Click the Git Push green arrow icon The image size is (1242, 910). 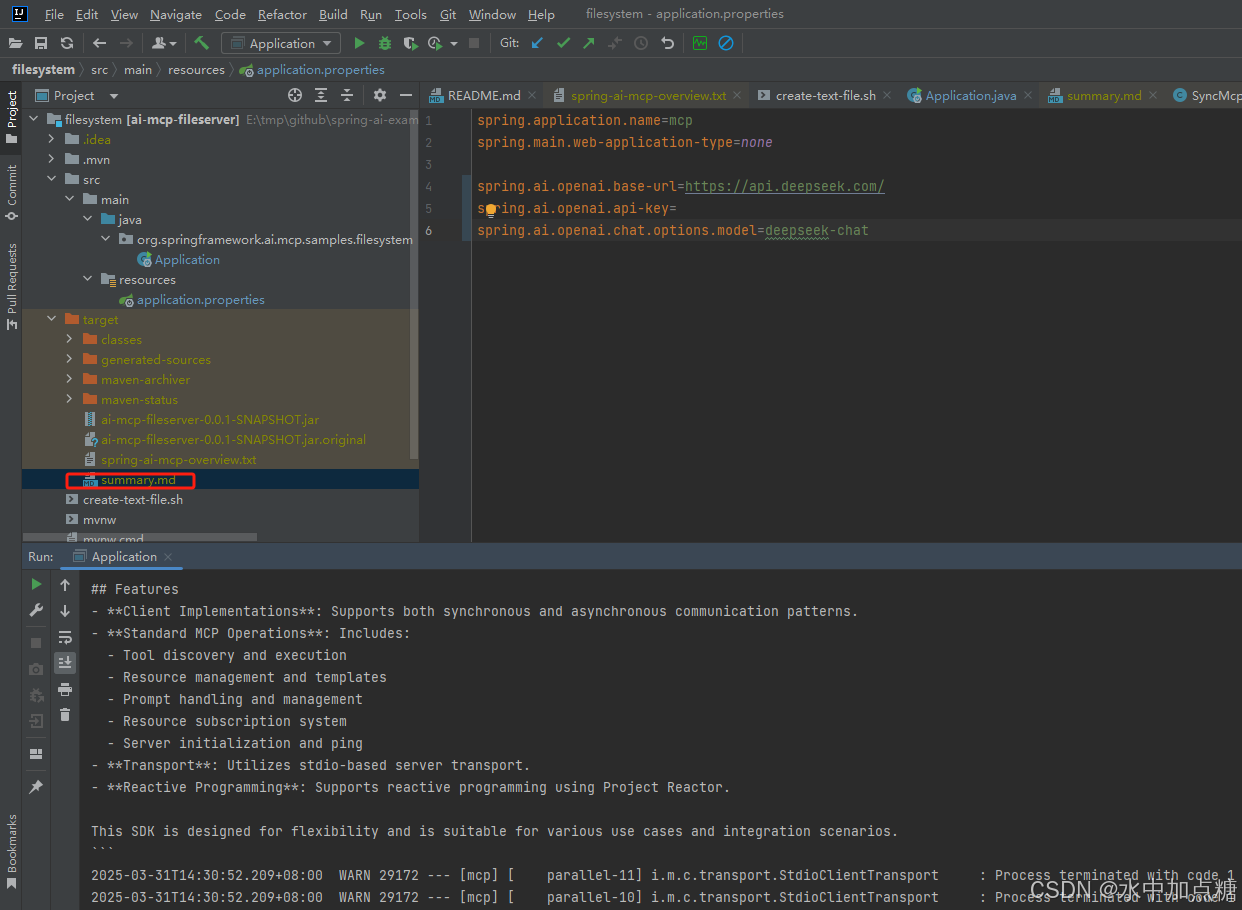pos(589,43)
